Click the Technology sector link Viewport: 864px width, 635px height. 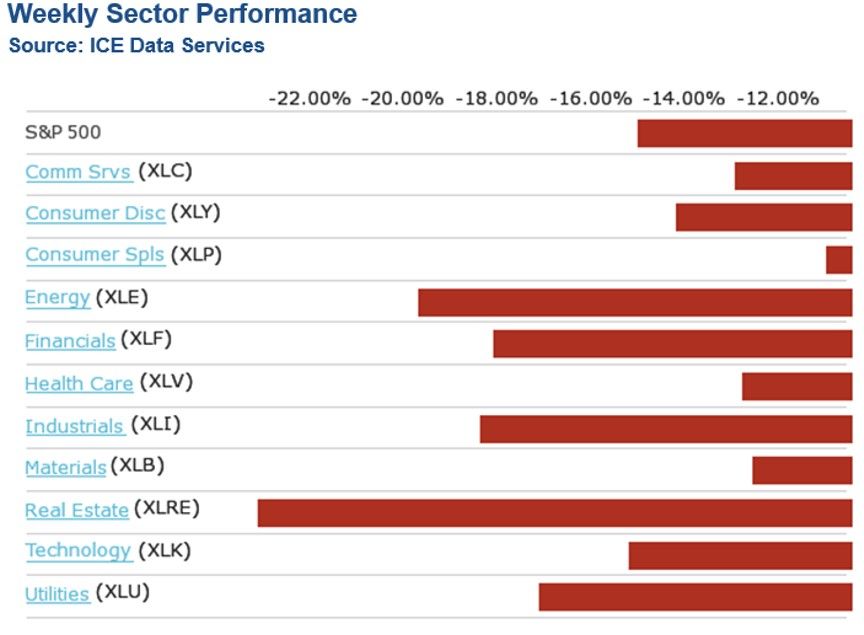(78, 551)
